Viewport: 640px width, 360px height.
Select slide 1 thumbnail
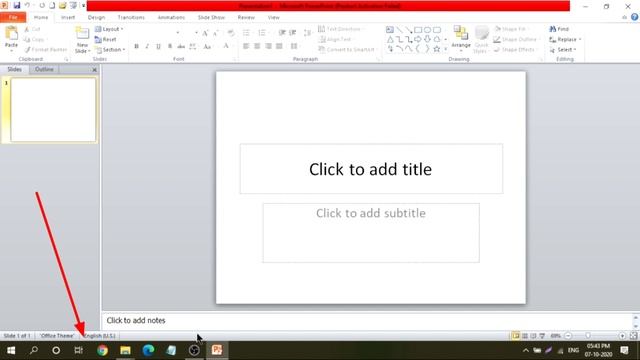pos(53,110)
